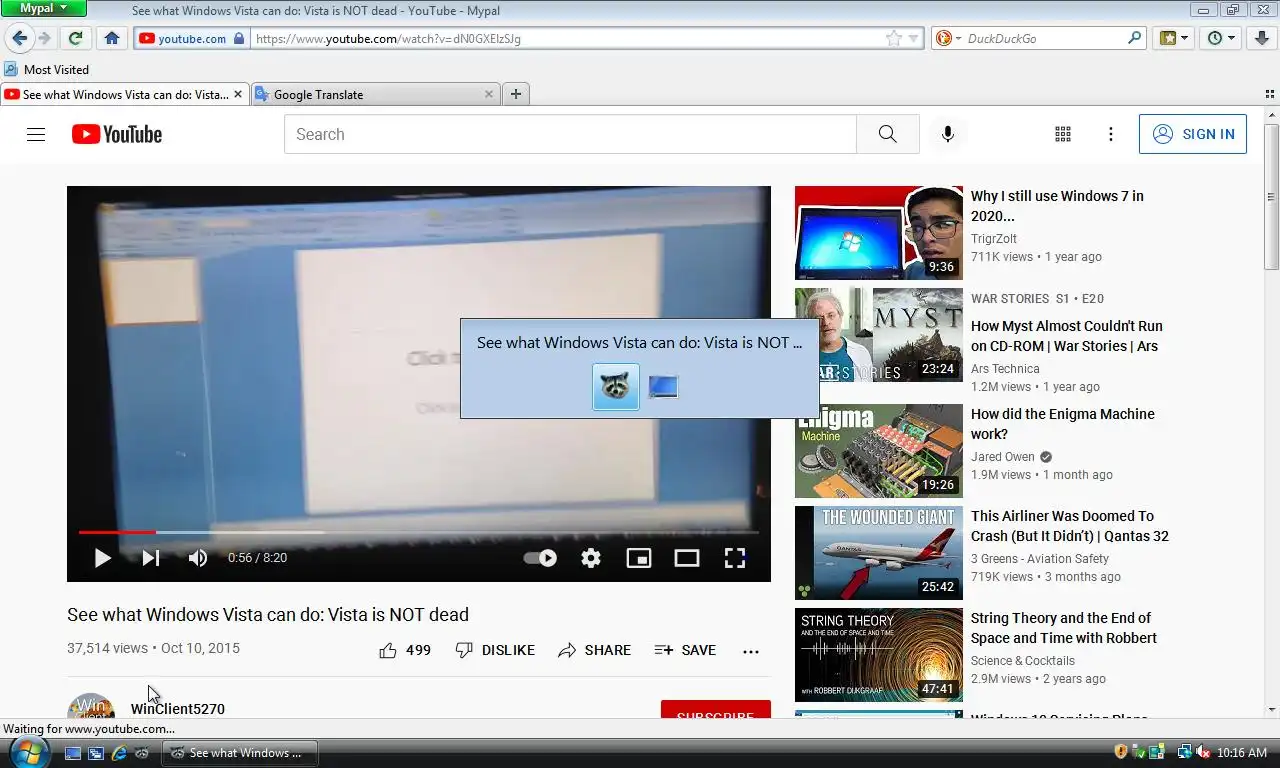Open How did the Enigma Machine work title
The image size is (1280, 768).
1063,424
